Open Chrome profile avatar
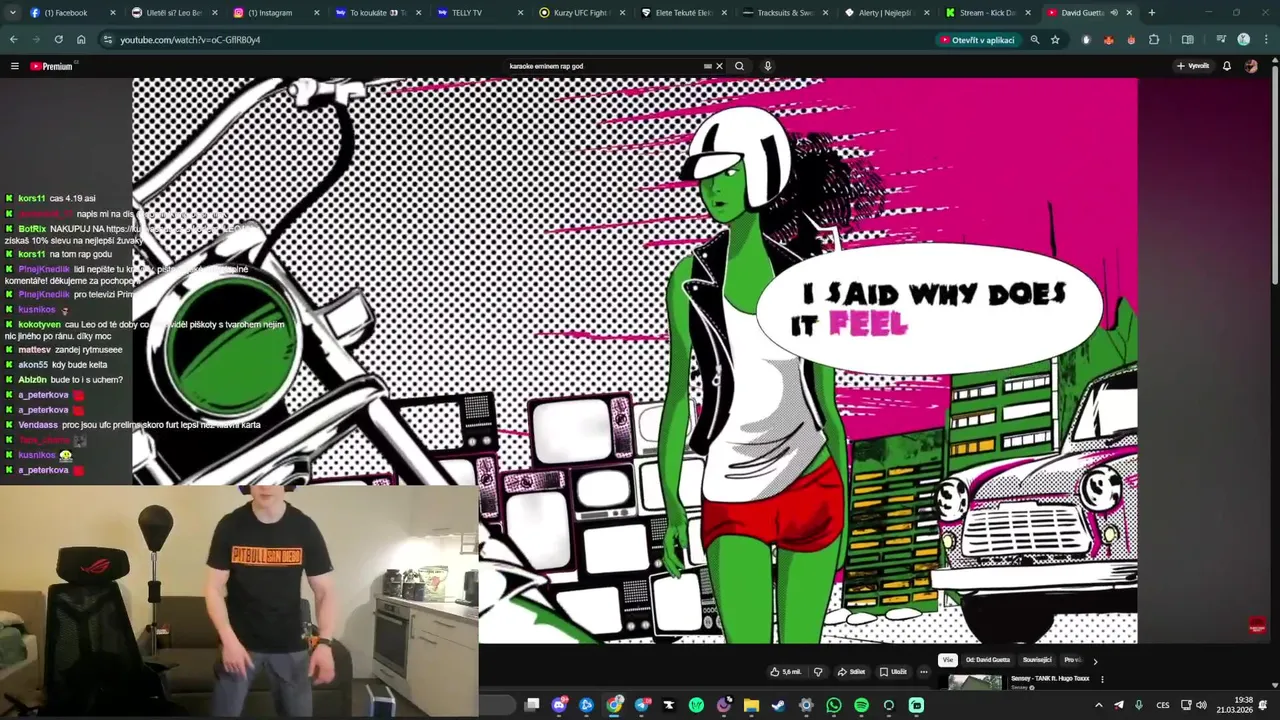Viewport: 1280px width, 720px height. coord(1243,40)
